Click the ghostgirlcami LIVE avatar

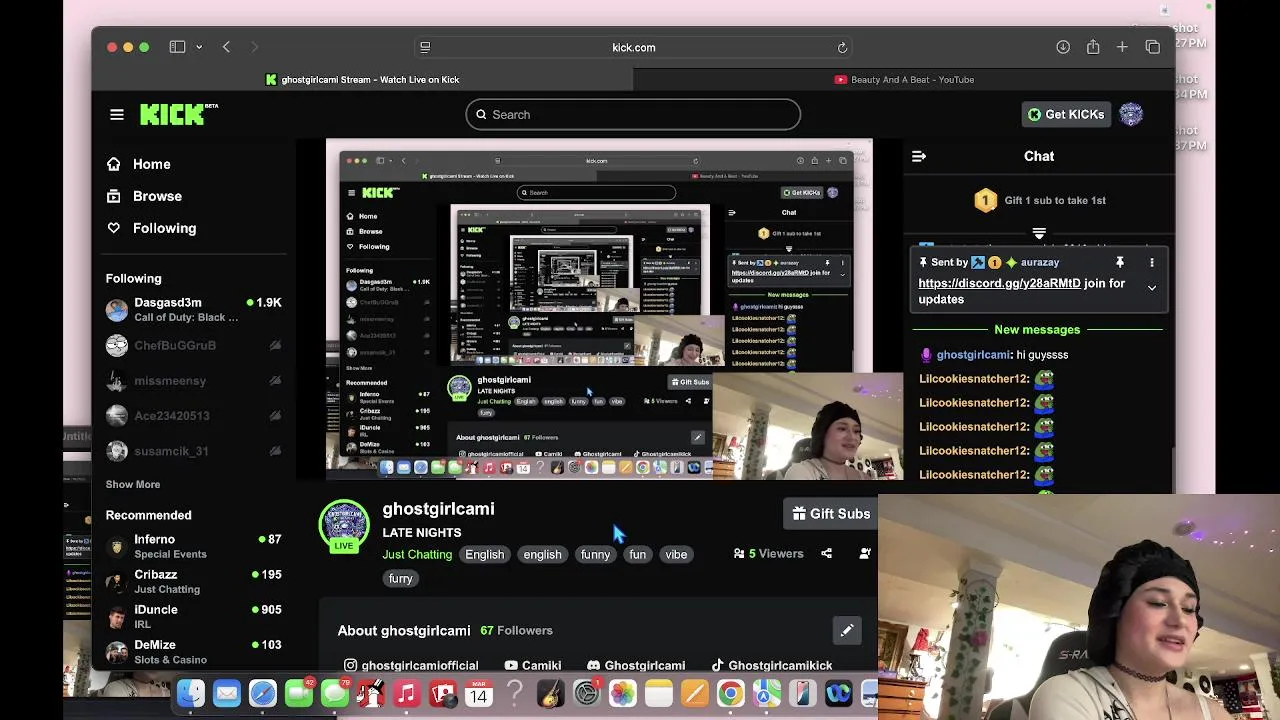pyautogui.click(x=344, y=526)
